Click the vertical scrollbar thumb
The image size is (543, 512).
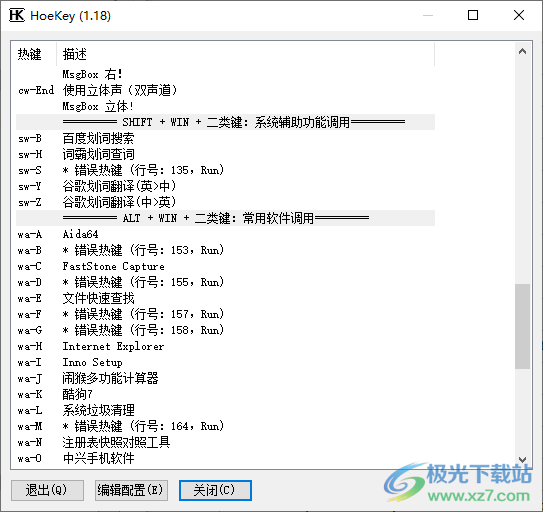point(522,326)
